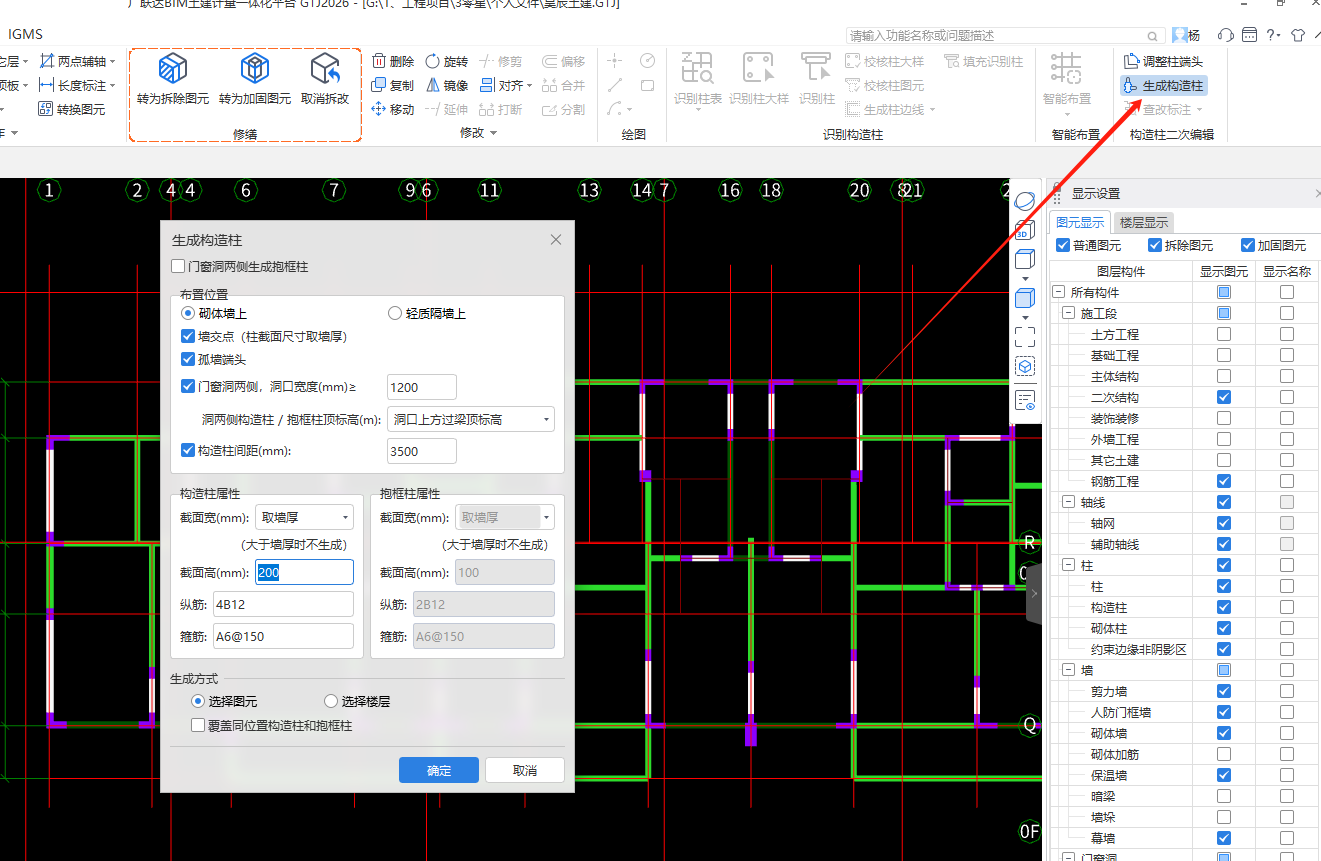Click the 截面高 200 input field

point(305,572)
